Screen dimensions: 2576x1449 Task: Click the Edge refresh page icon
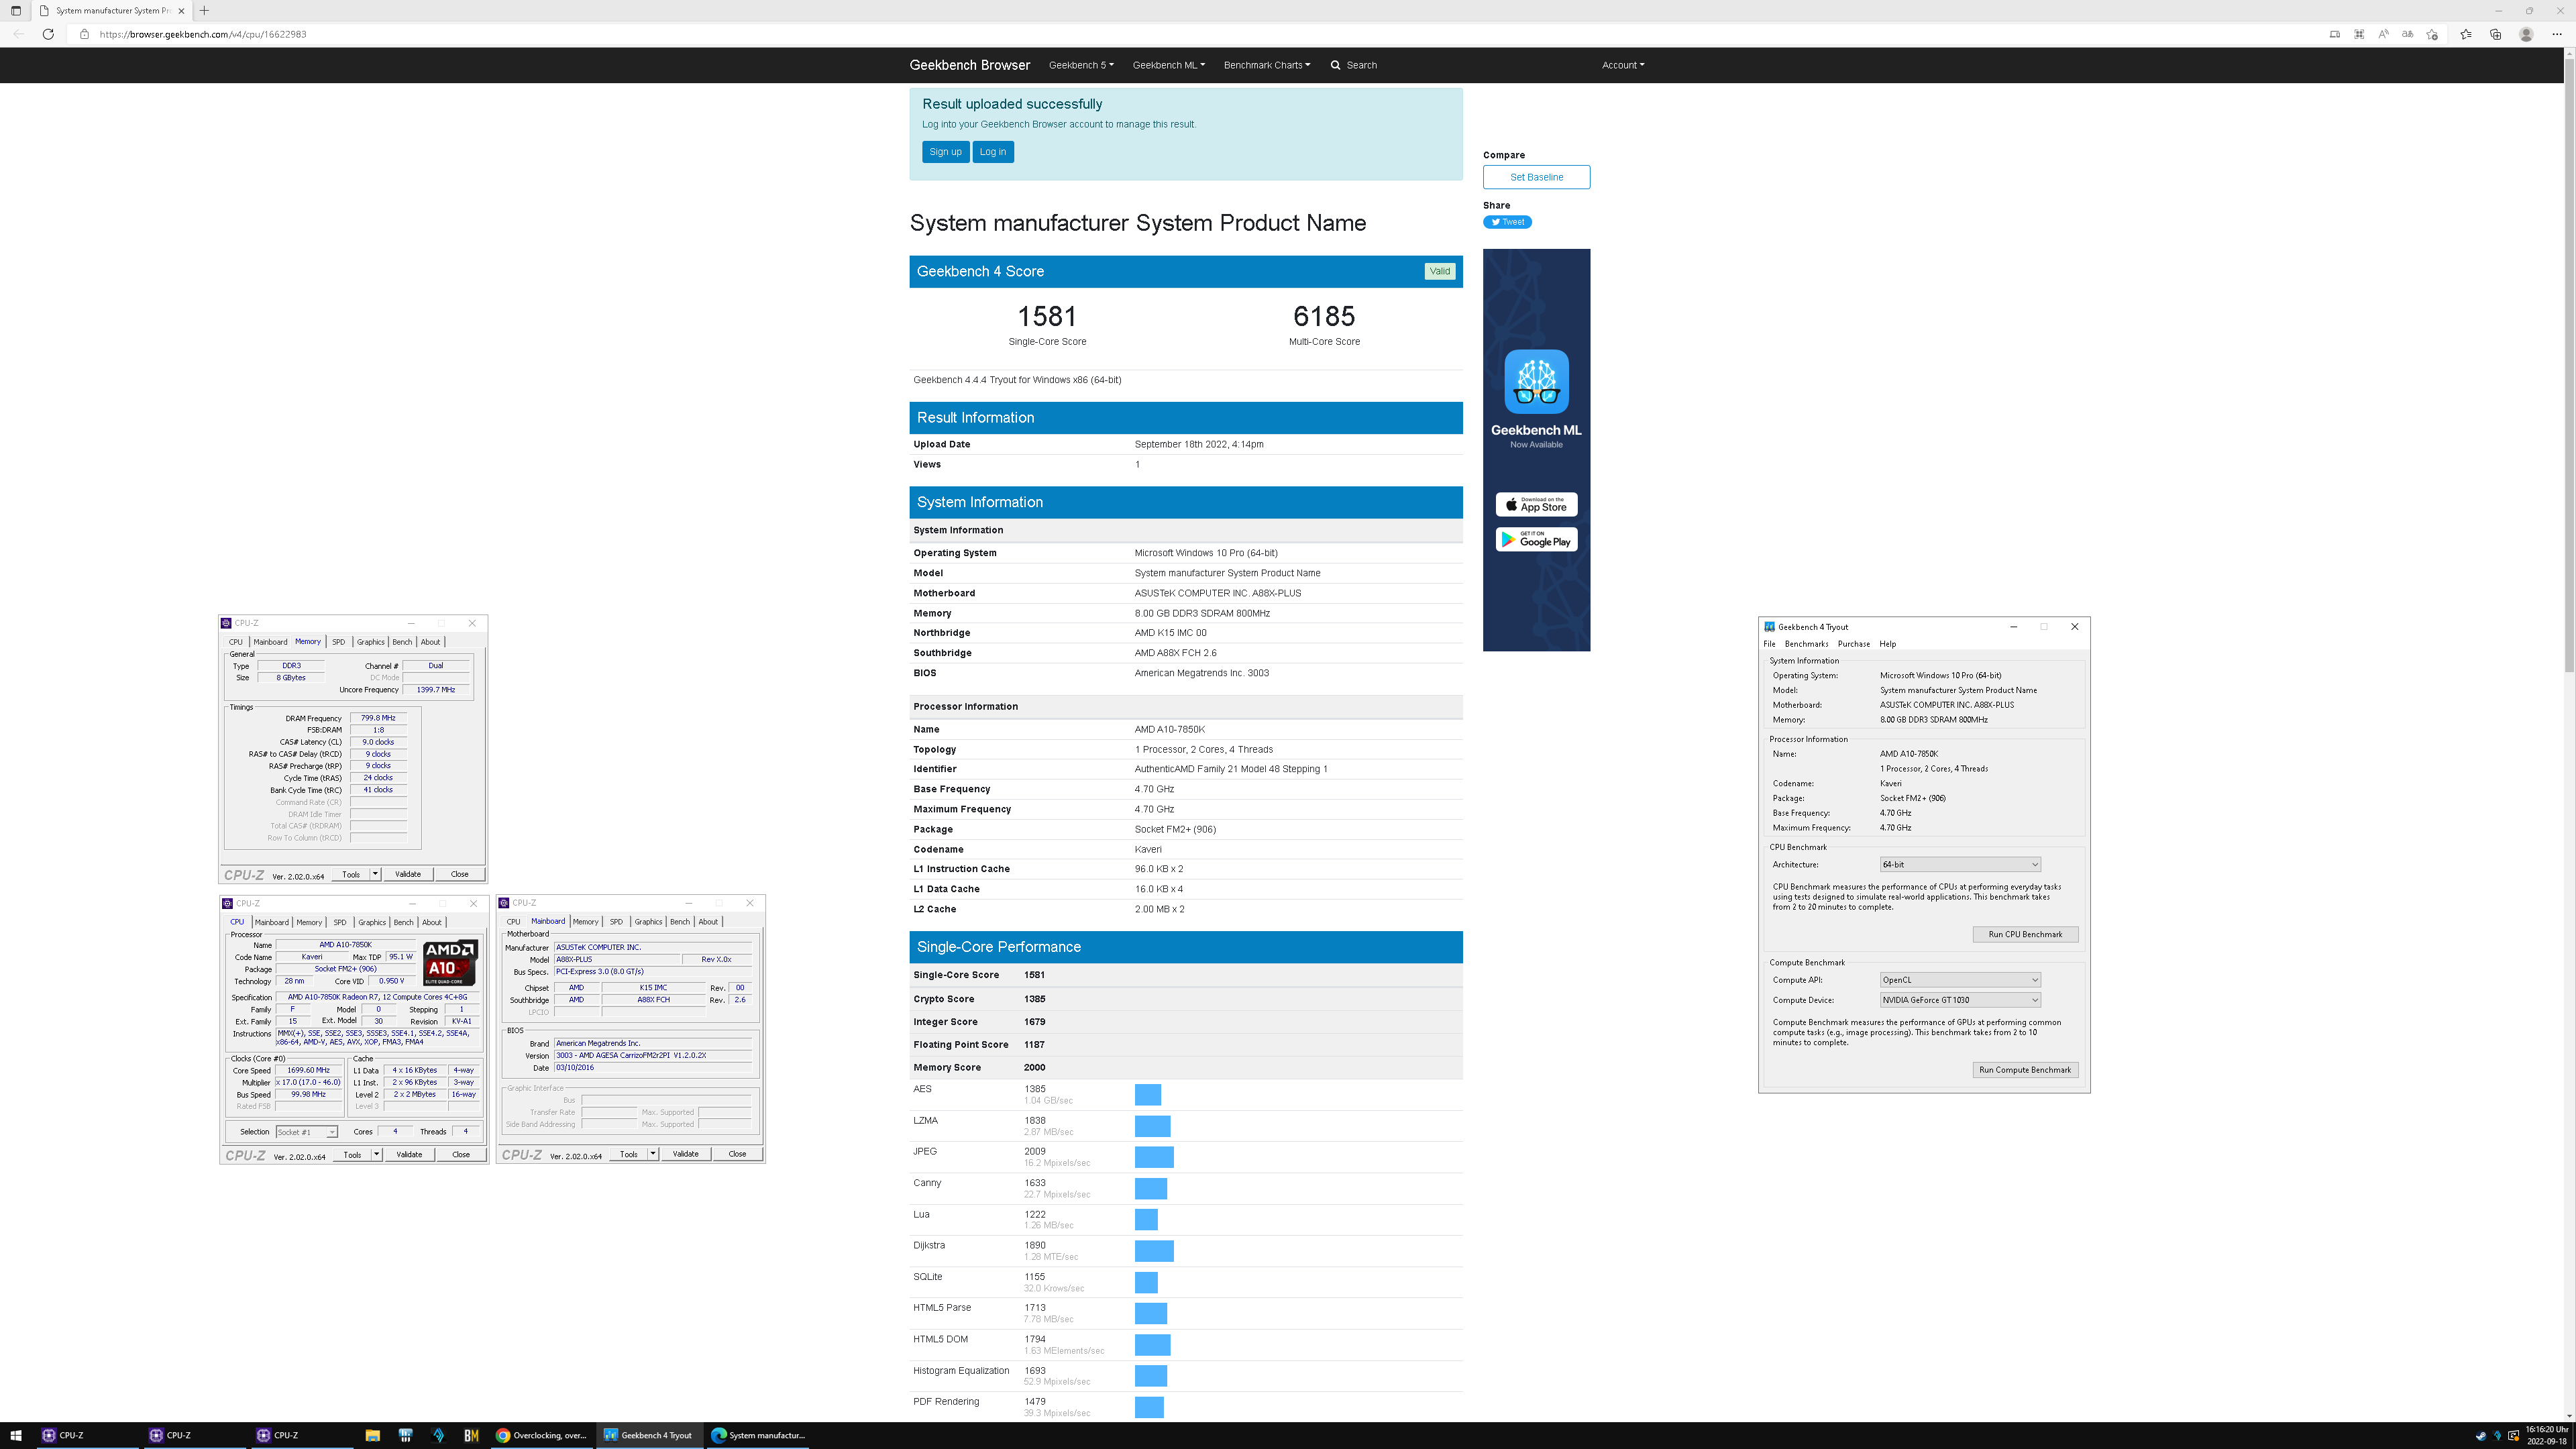pos(48,34)
